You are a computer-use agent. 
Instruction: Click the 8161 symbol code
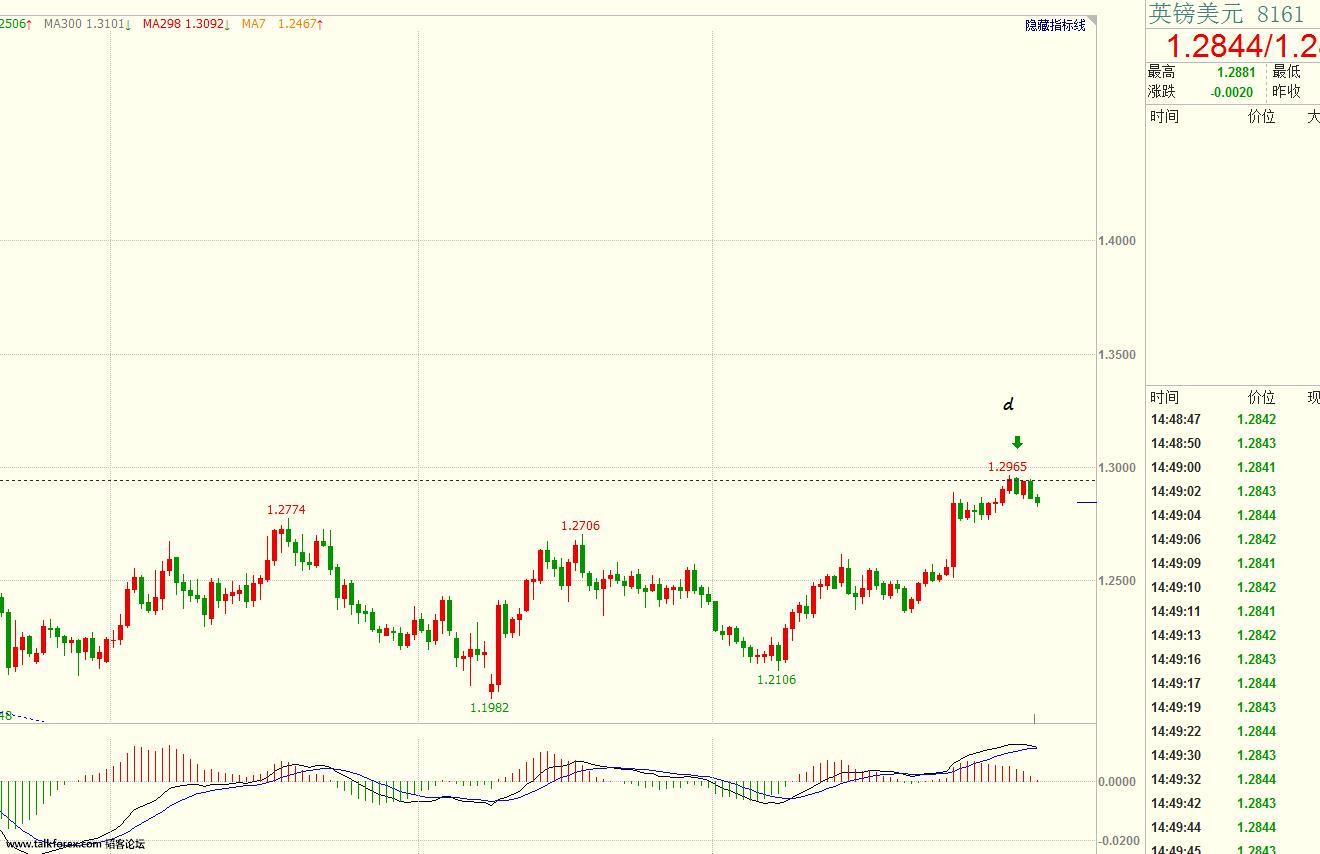point(1281,13)
